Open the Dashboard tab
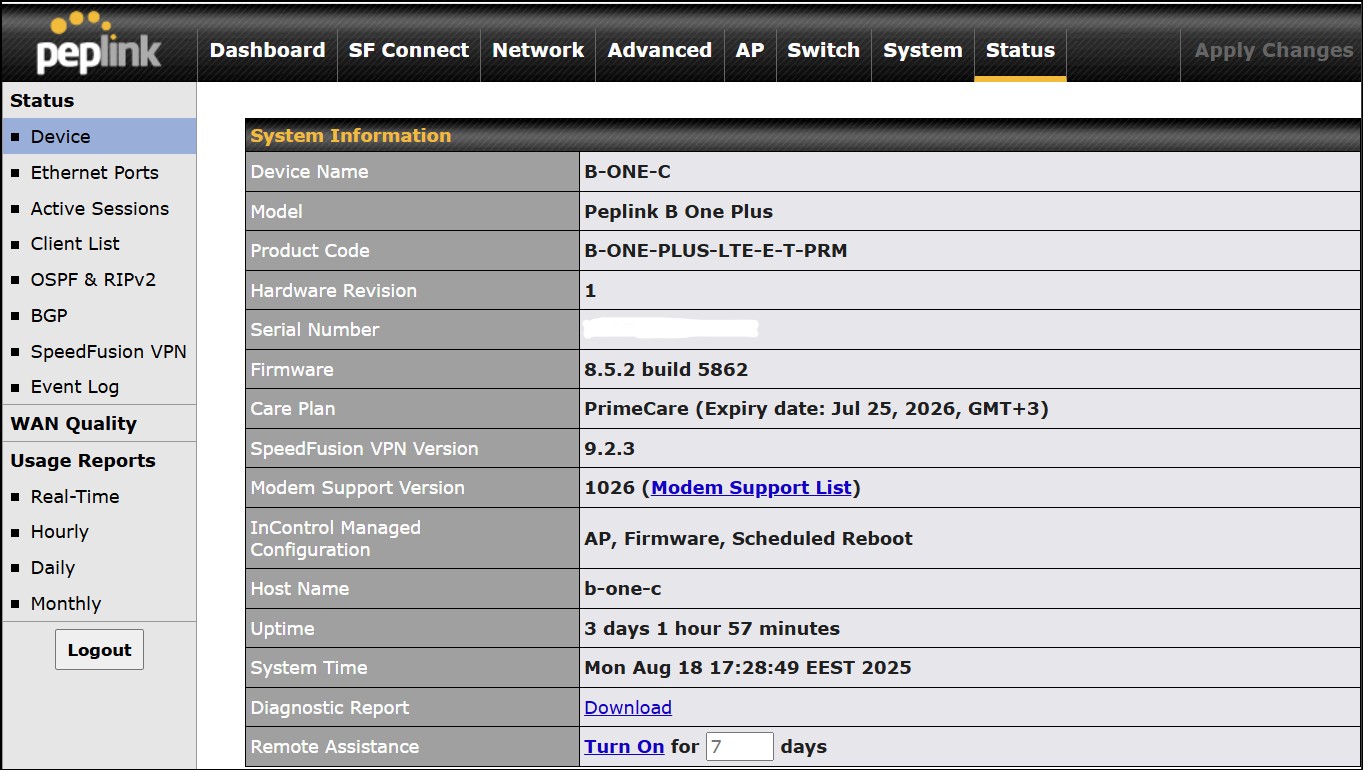 267,50
